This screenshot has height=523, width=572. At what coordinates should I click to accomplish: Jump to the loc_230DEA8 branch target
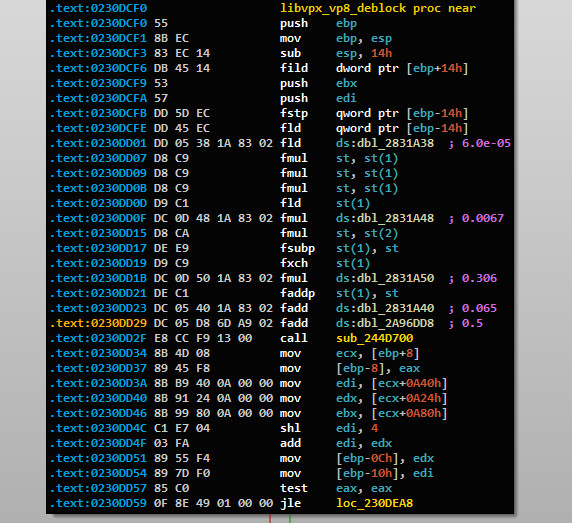click(374, 503)
